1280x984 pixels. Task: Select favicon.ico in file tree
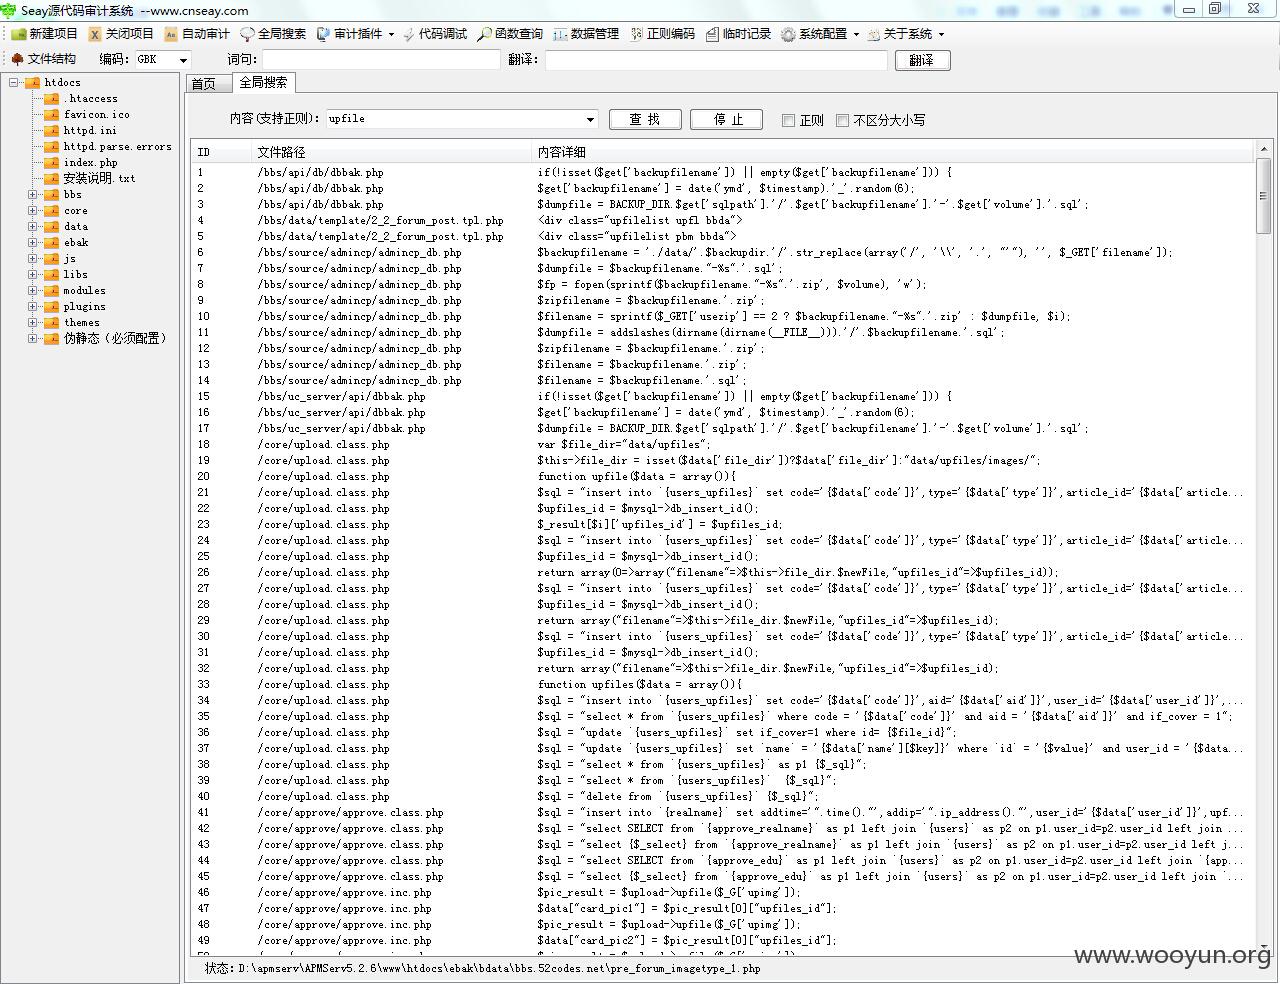pyautogui.click(x=96, y=115)
